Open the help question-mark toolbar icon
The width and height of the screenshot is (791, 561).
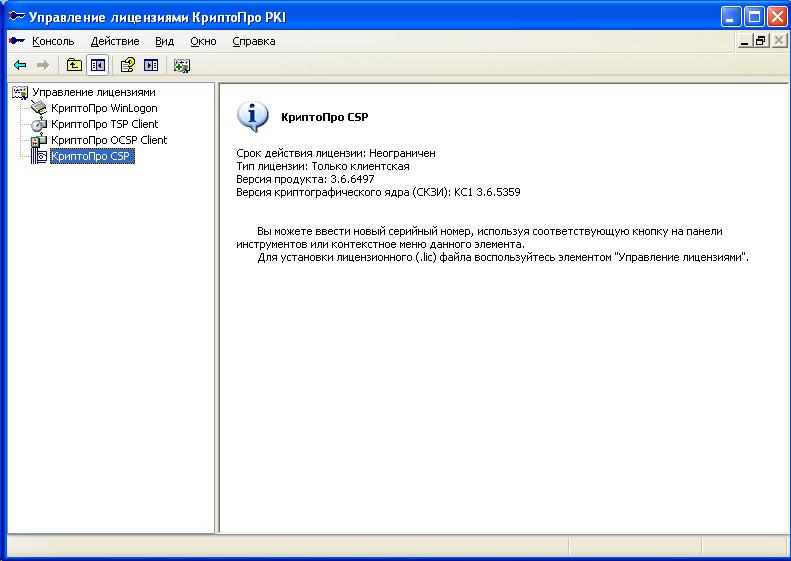click(x=127, y=65)
